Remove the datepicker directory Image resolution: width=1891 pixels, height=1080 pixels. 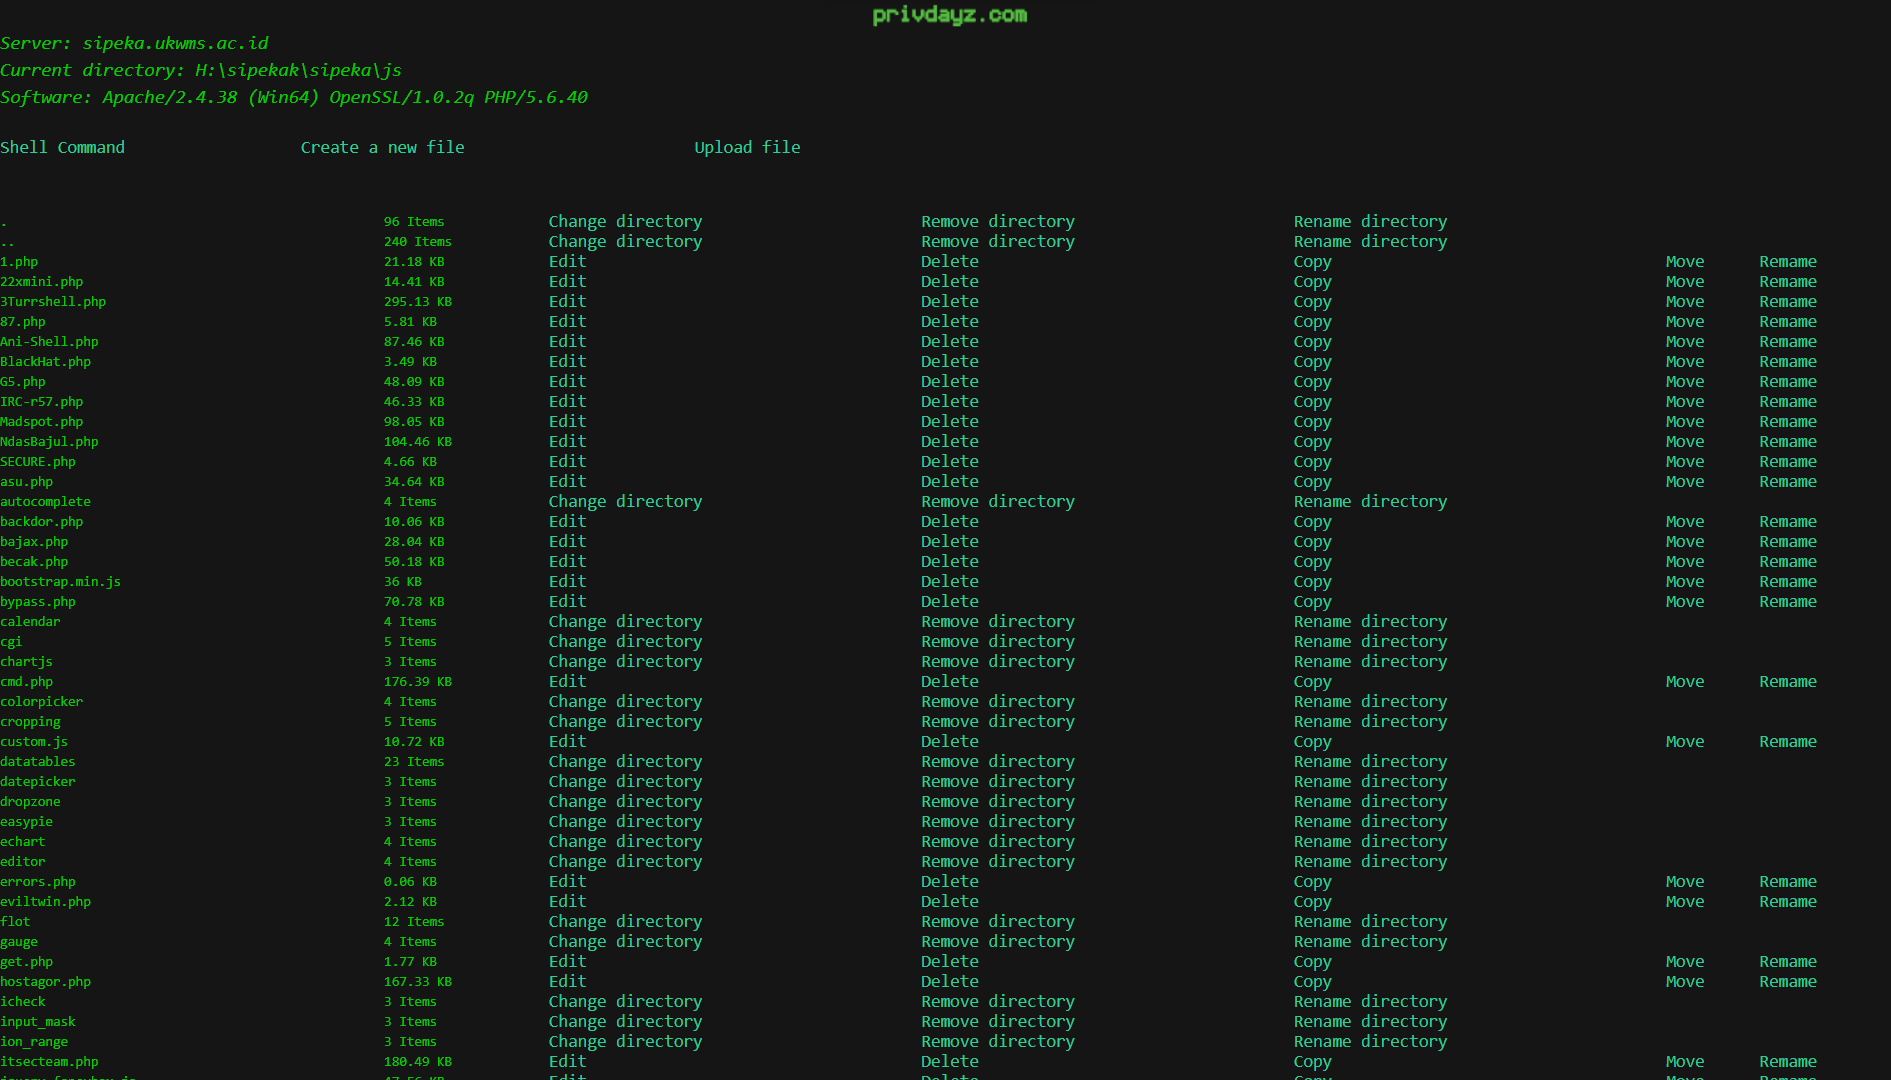point(997,781)
